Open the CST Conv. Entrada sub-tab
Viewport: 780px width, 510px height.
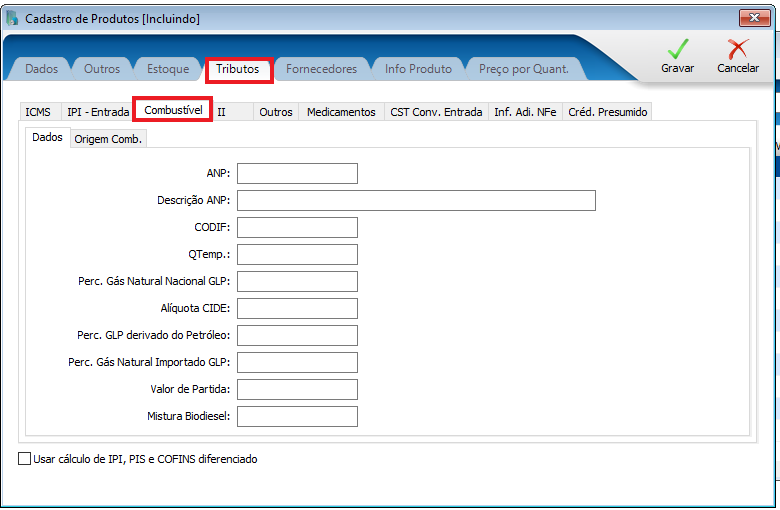[436, 112]
